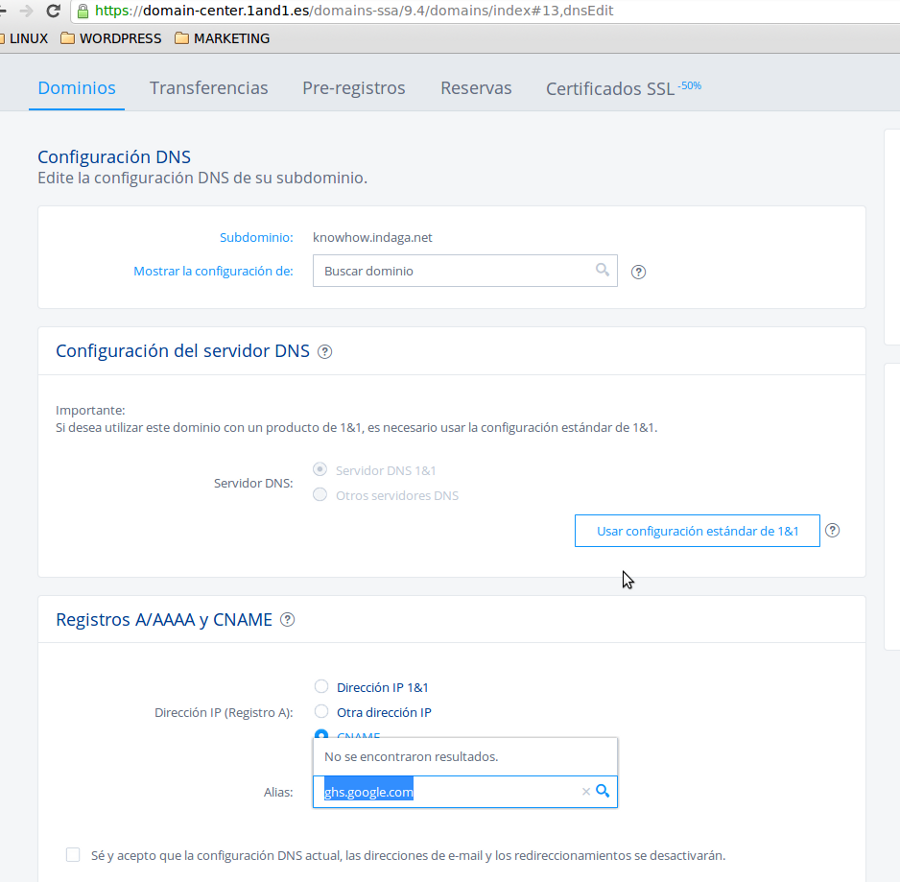Click Usar configuración estándar de 1&1 button
This screenshot has width=900, height=882.
697,531
